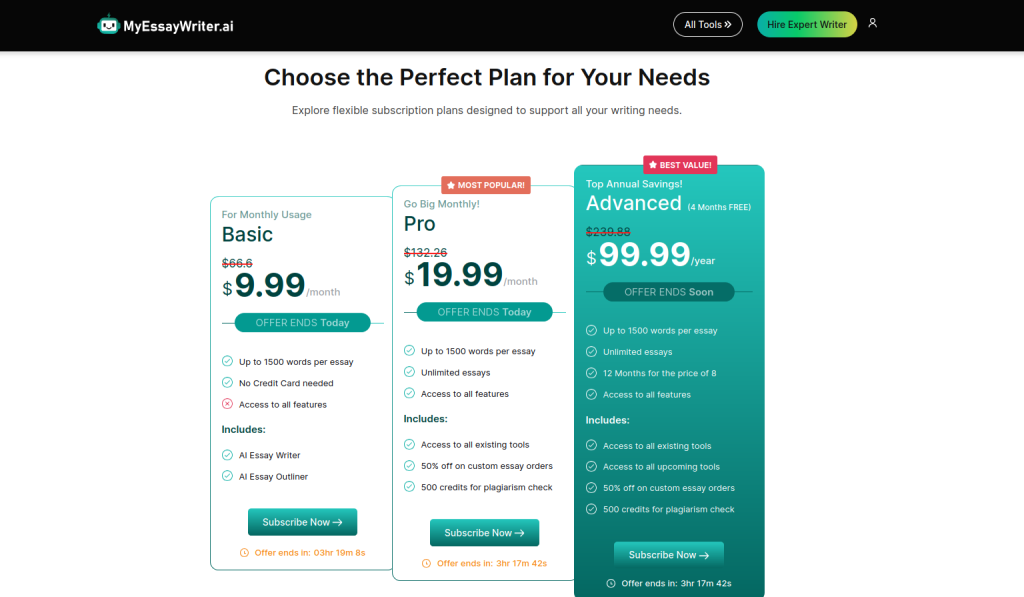Screen dimensions: 1024x597
Task: Click the clock icon next to Basic offer timer
Action: (x=244, y=553)
